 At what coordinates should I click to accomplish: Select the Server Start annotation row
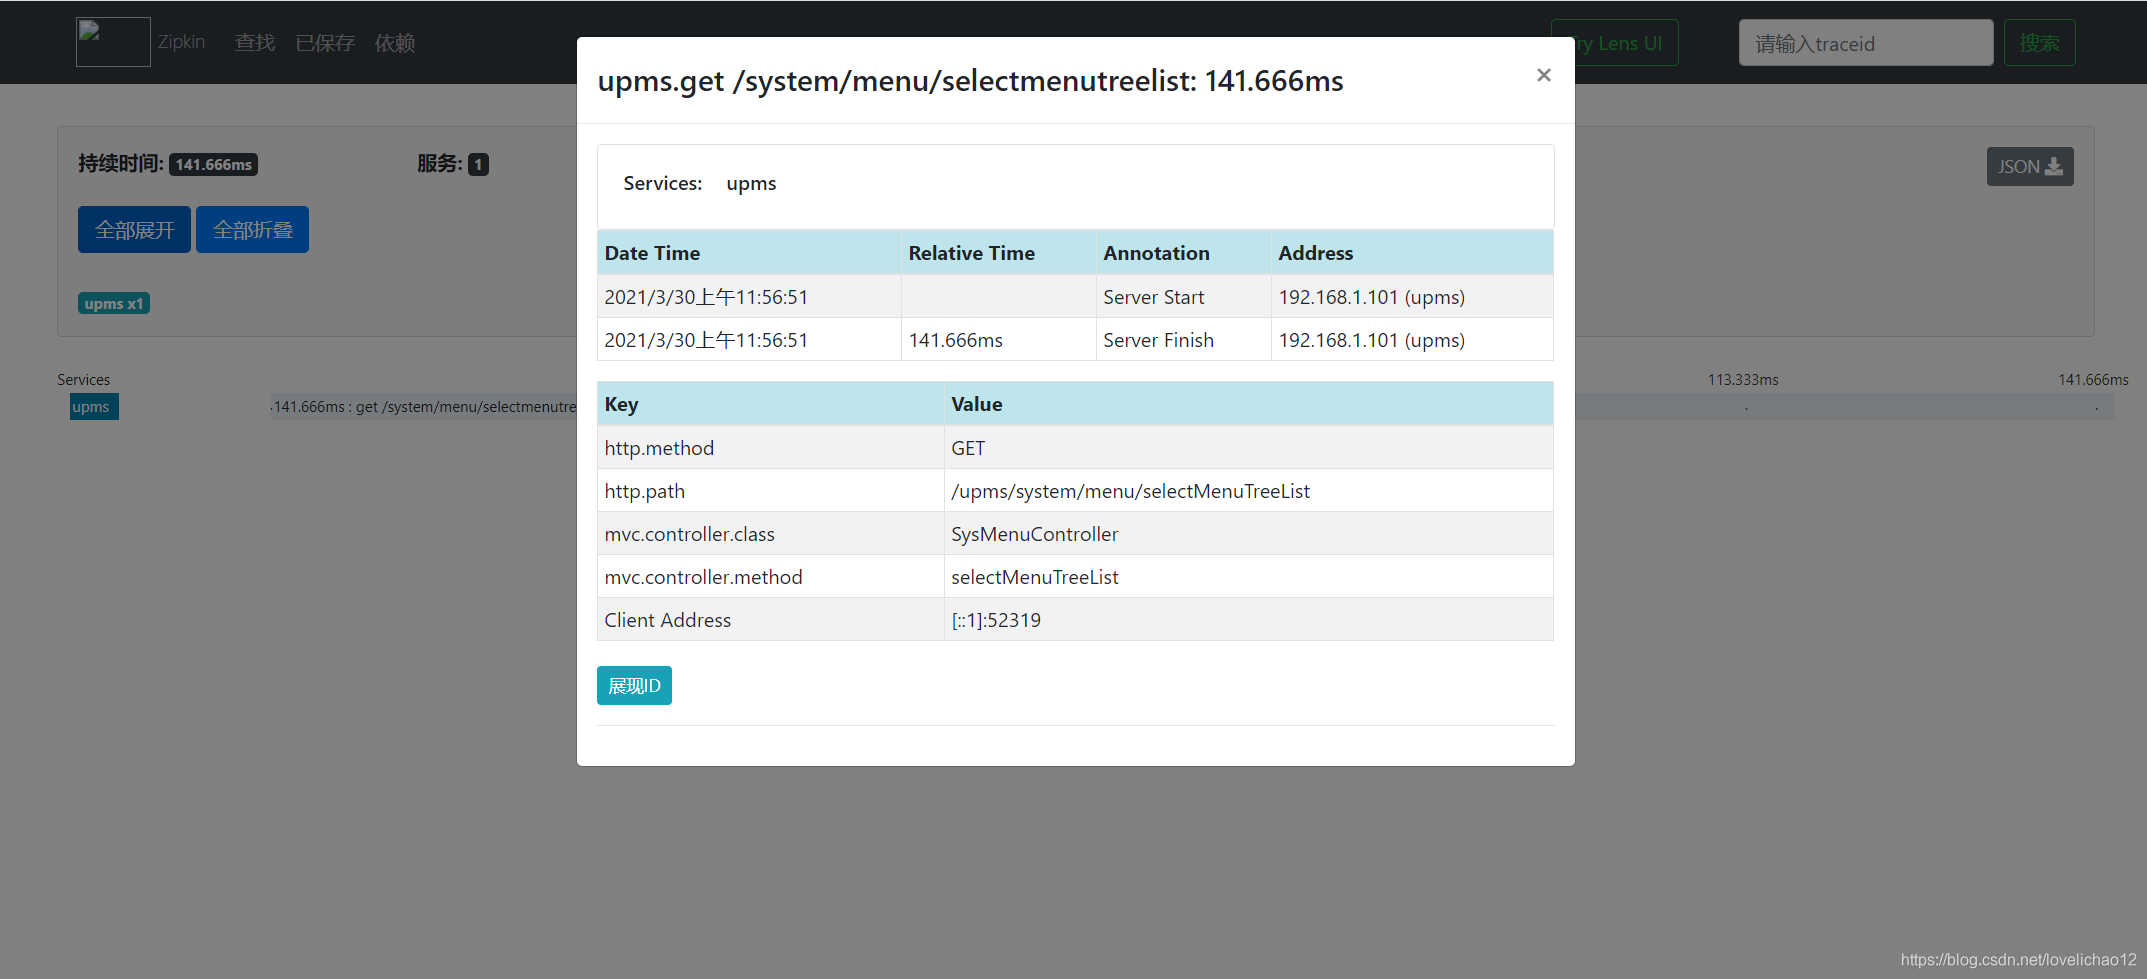[1154, 296]
